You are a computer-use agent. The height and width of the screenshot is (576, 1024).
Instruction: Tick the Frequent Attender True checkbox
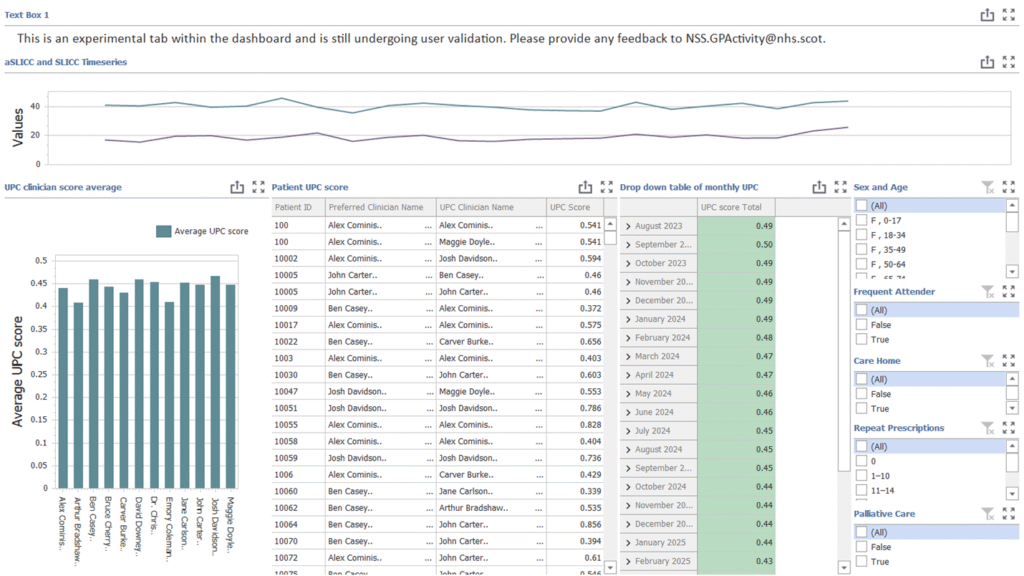point(861,340)
